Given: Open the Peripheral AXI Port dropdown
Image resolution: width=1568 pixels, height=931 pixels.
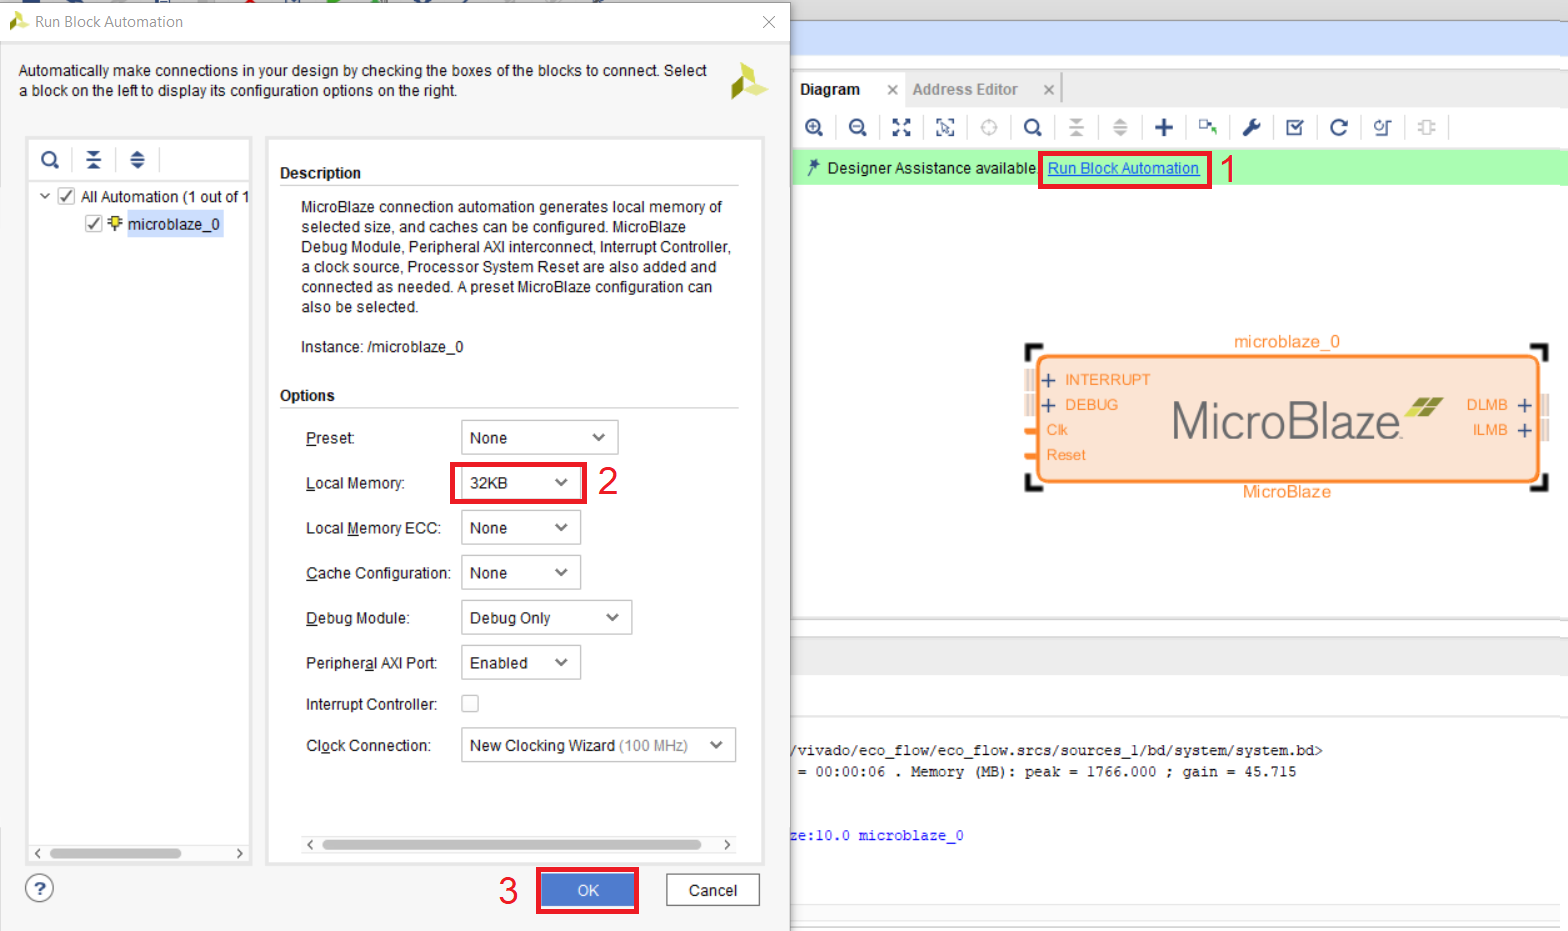Looking at the screenshot, I should click(520, 662).
